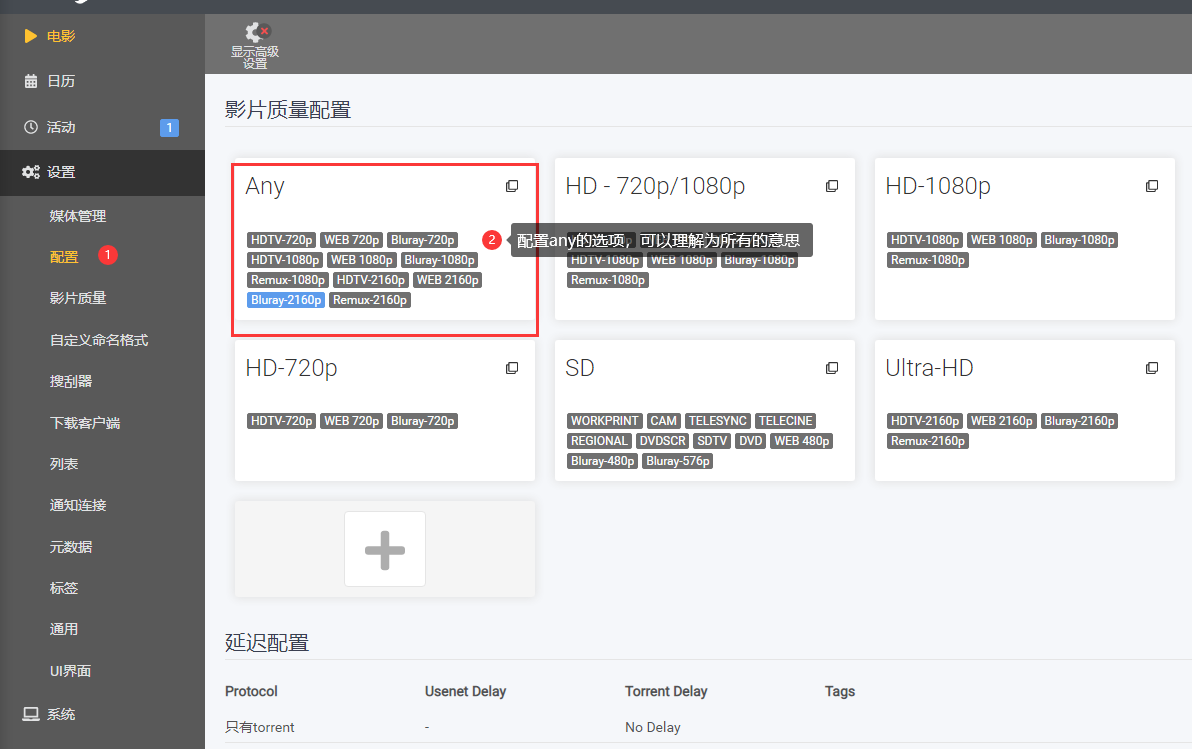Click Remux-1080p tag in HD-1080p profile
The image size is (1192, 749).
[928, 260]
